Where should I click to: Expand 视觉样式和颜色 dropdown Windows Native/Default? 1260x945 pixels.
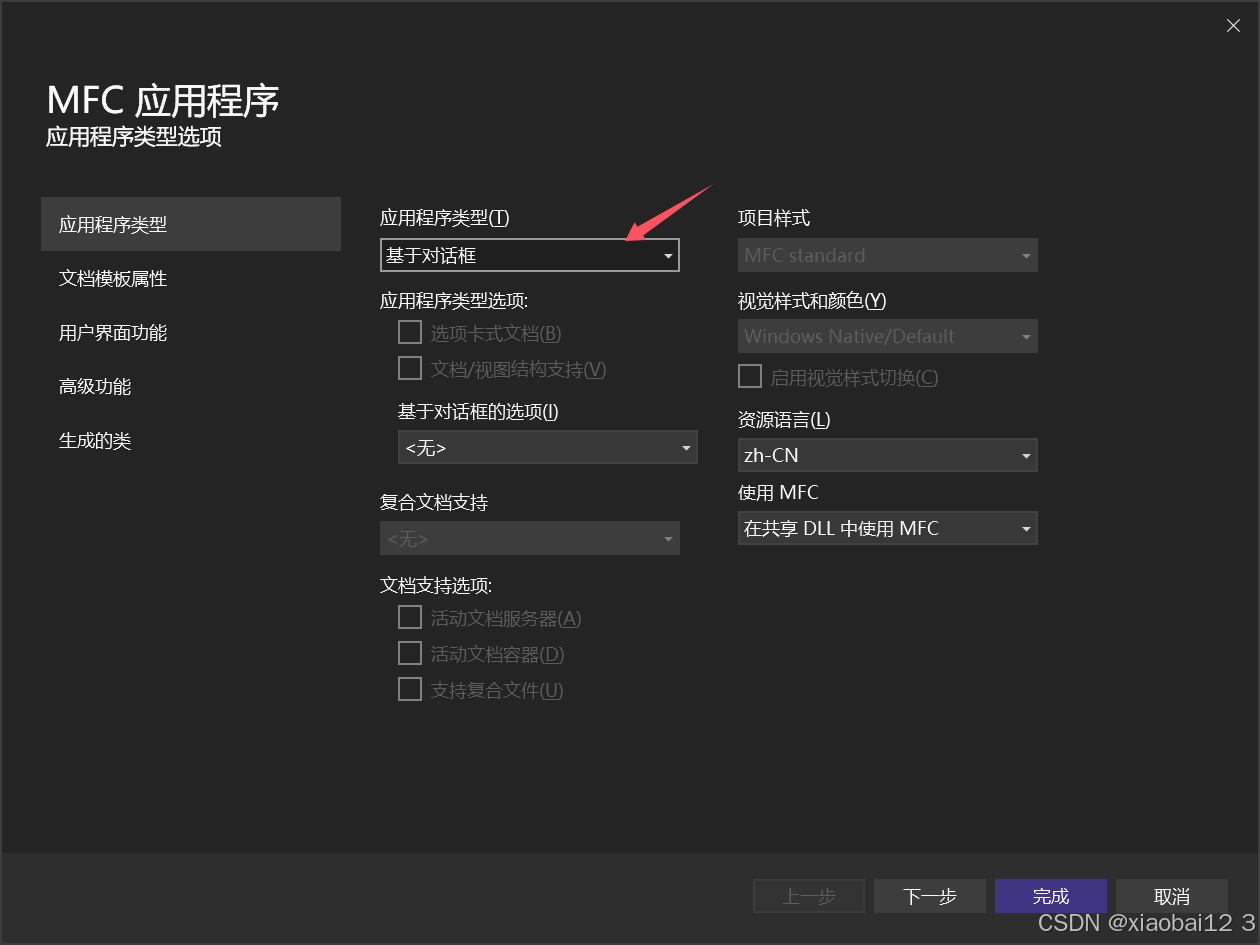pos(888,336)
